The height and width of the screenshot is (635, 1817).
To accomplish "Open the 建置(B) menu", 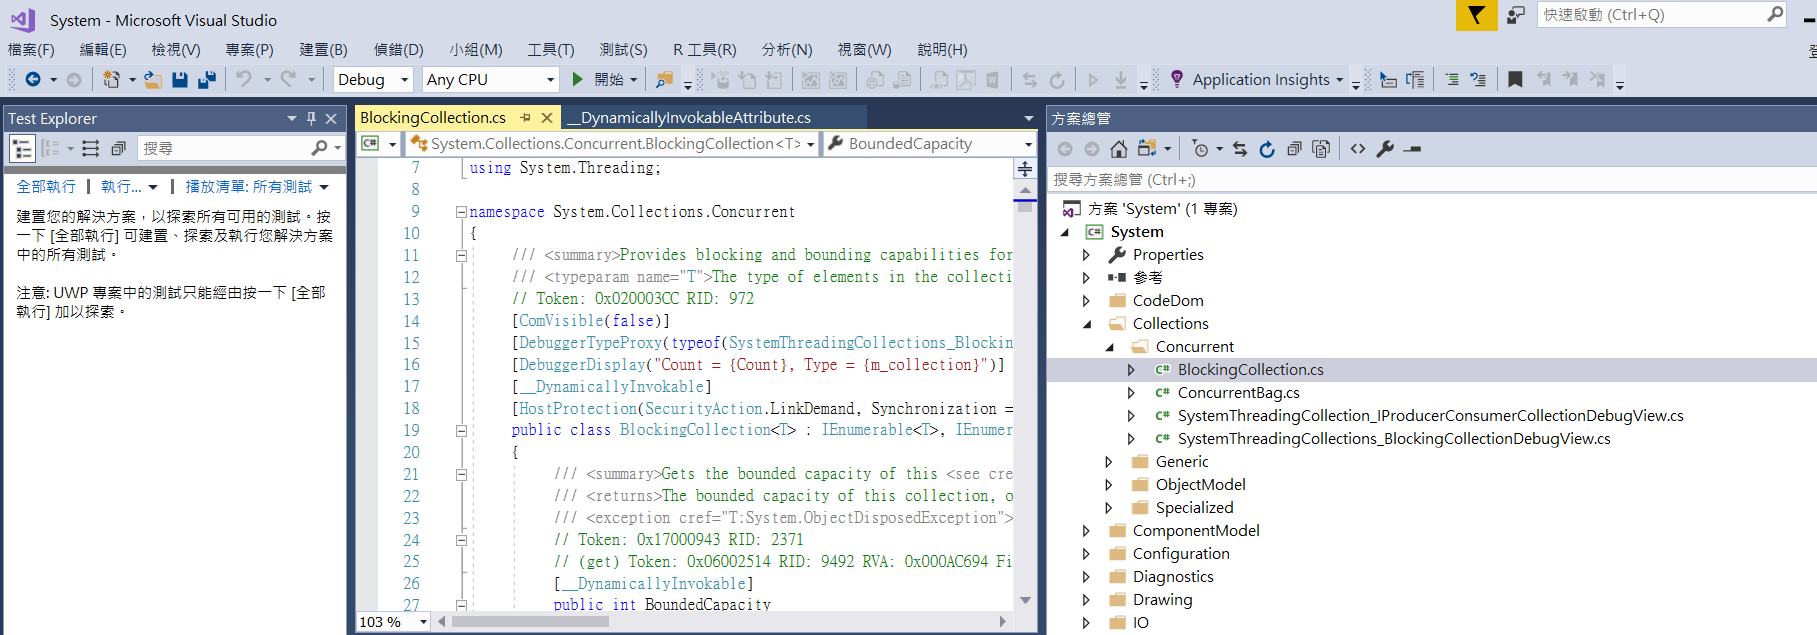I will (x=323, y=50).
